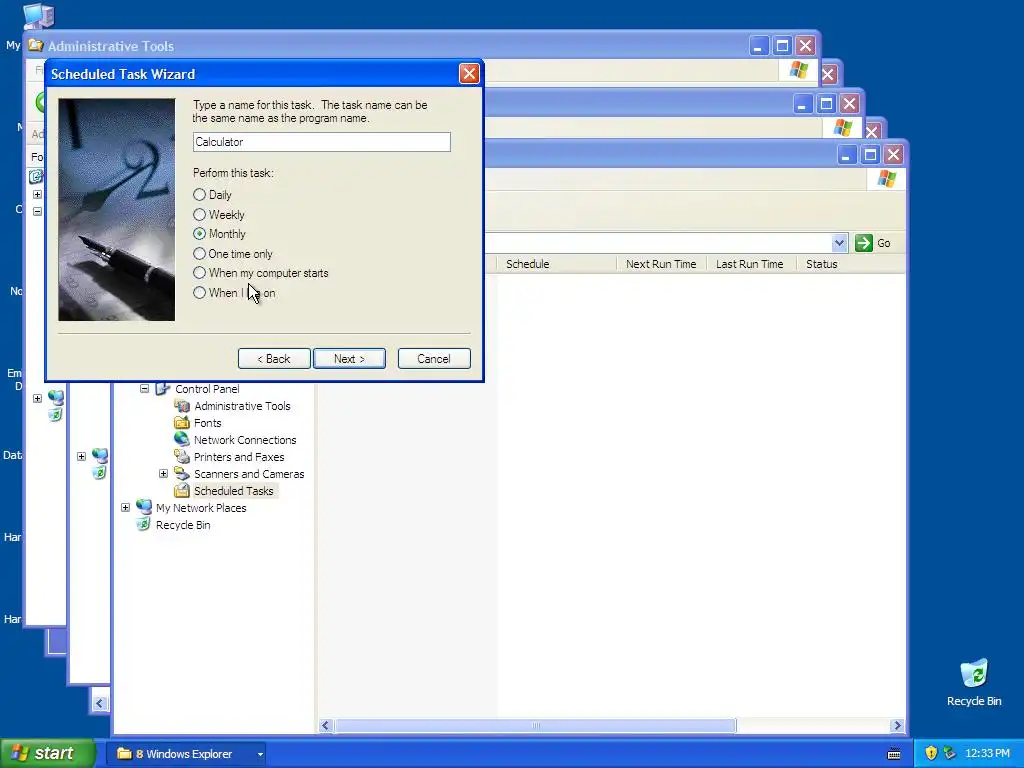Proceed with the Next button

tap(349, 359)
